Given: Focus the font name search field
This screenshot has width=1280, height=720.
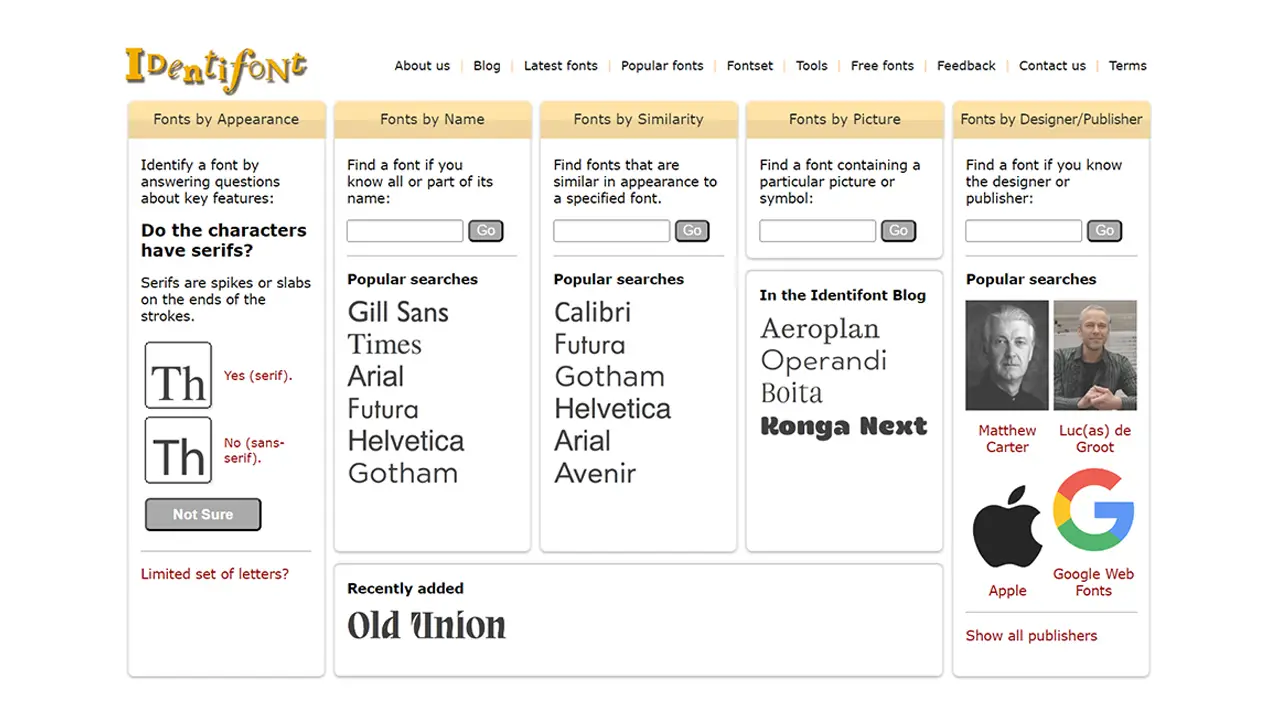Looking at the screenshot, I should click(x=405, y=231).
